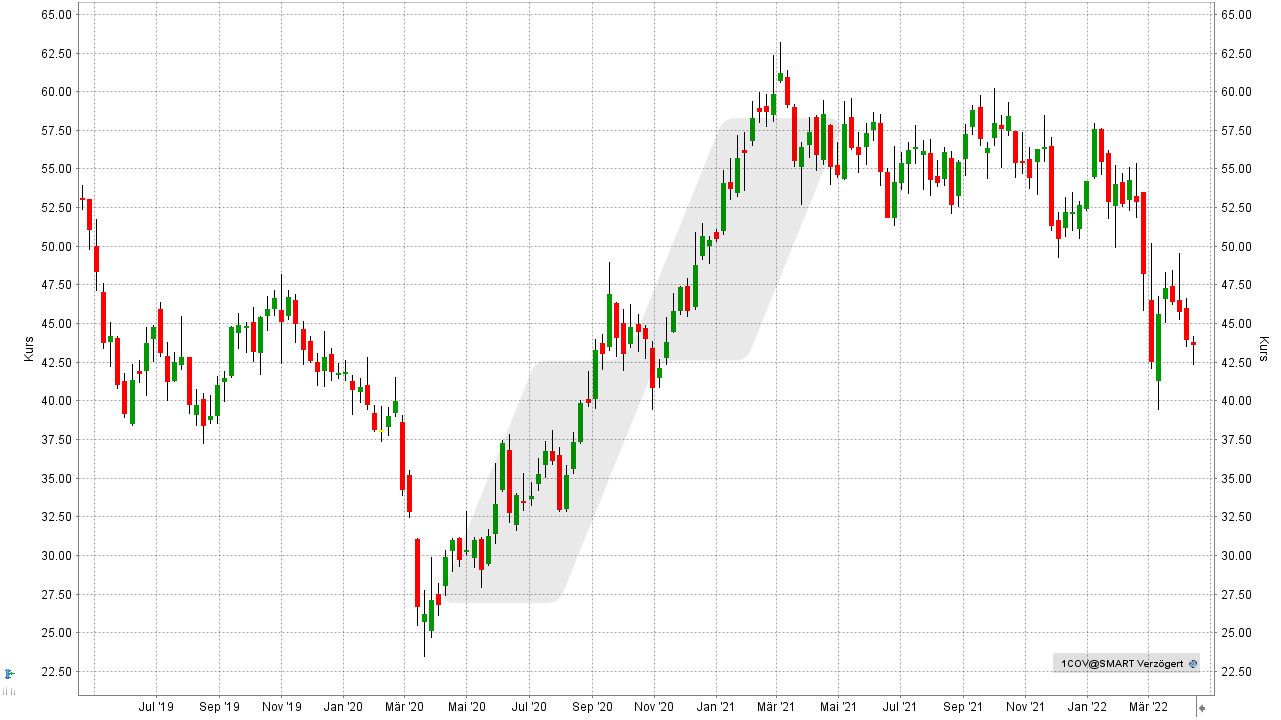This screenshot has height=720, width=1281.
Task: Click the 57.50 value on right price axis
Action: pos(1236,131)
